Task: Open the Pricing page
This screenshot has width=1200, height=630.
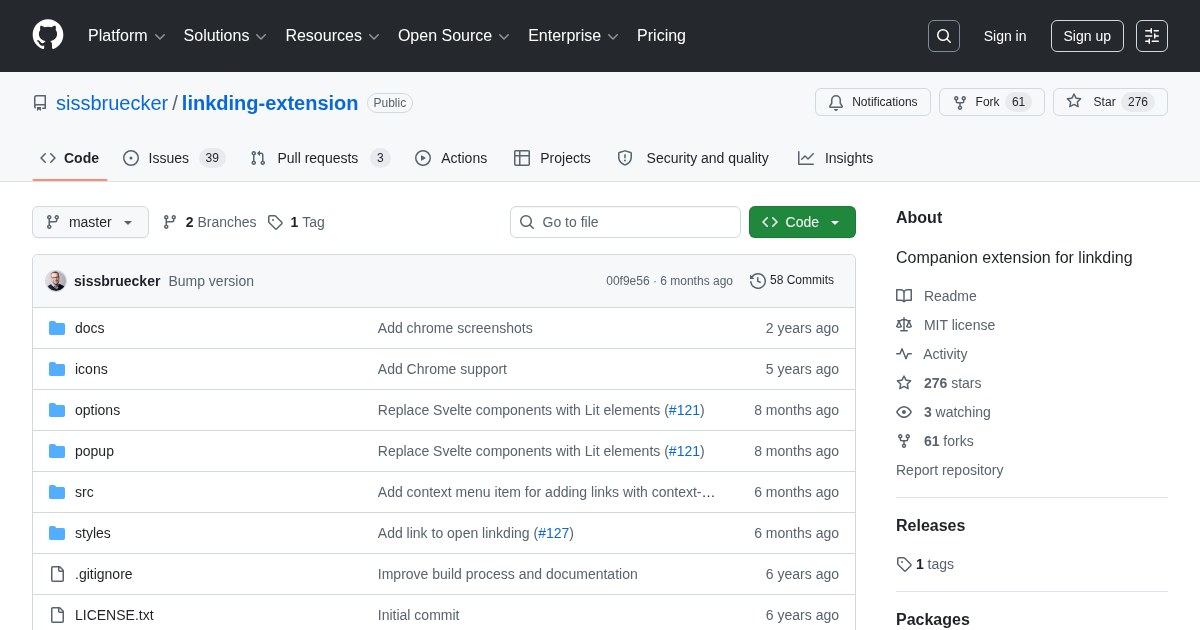Action: [661, 36]
